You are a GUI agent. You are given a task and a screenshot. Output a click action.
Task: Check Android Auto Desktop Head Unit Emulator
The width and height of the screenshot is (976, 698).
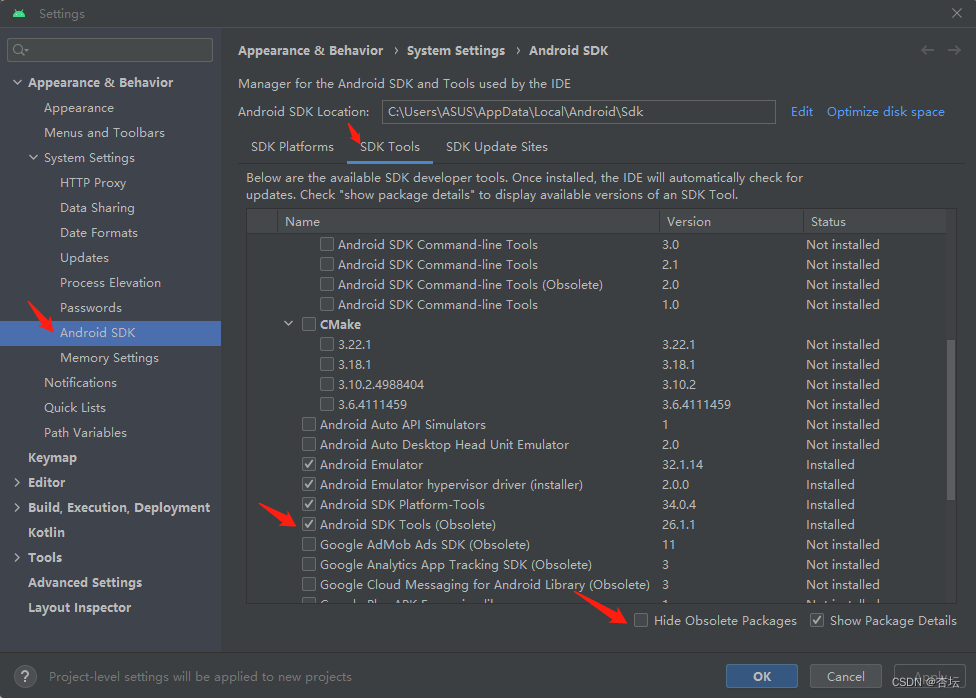[x=309, y=444]
